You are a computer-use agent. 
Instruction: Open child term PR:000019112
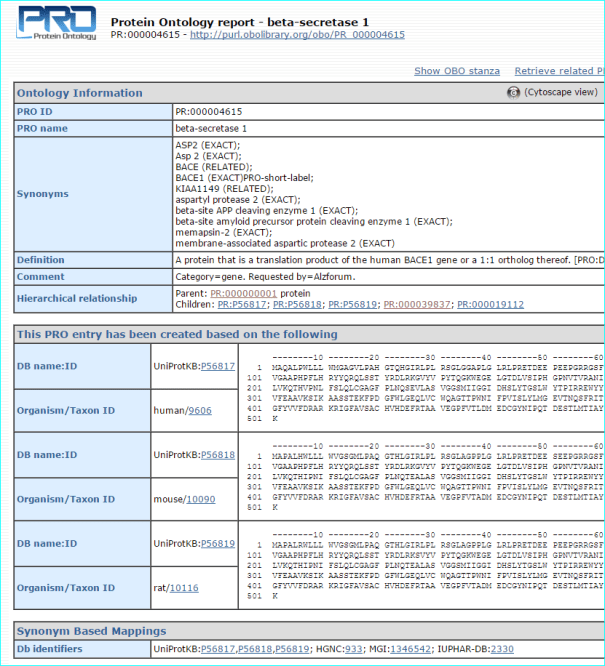point(490,304)
